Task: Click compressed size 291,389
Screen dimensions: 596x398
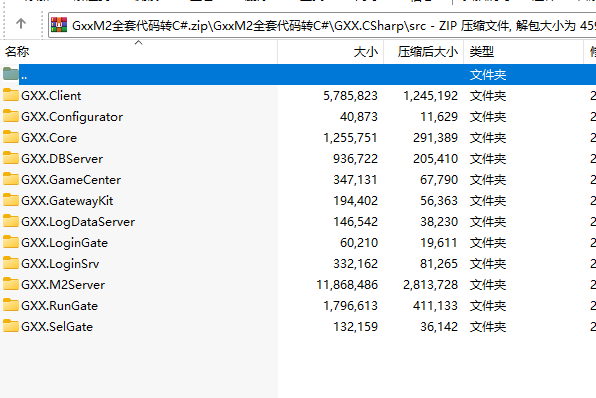Action: [436, 138]
